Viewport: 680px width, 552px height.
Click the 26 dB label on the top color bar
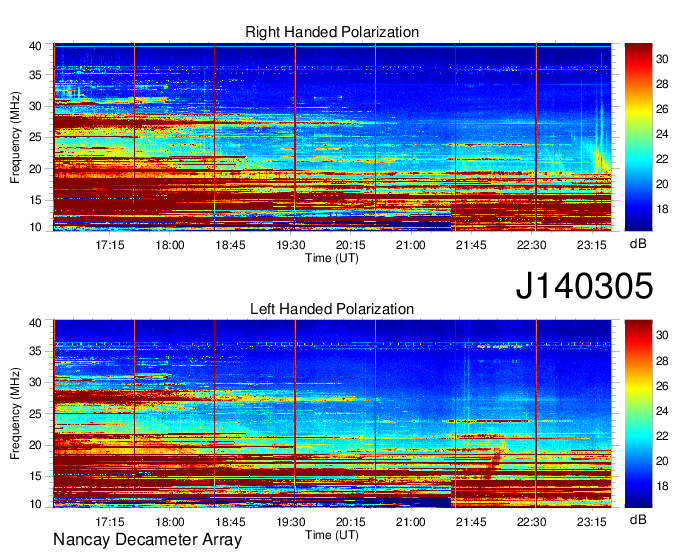[x=662, y=109]
